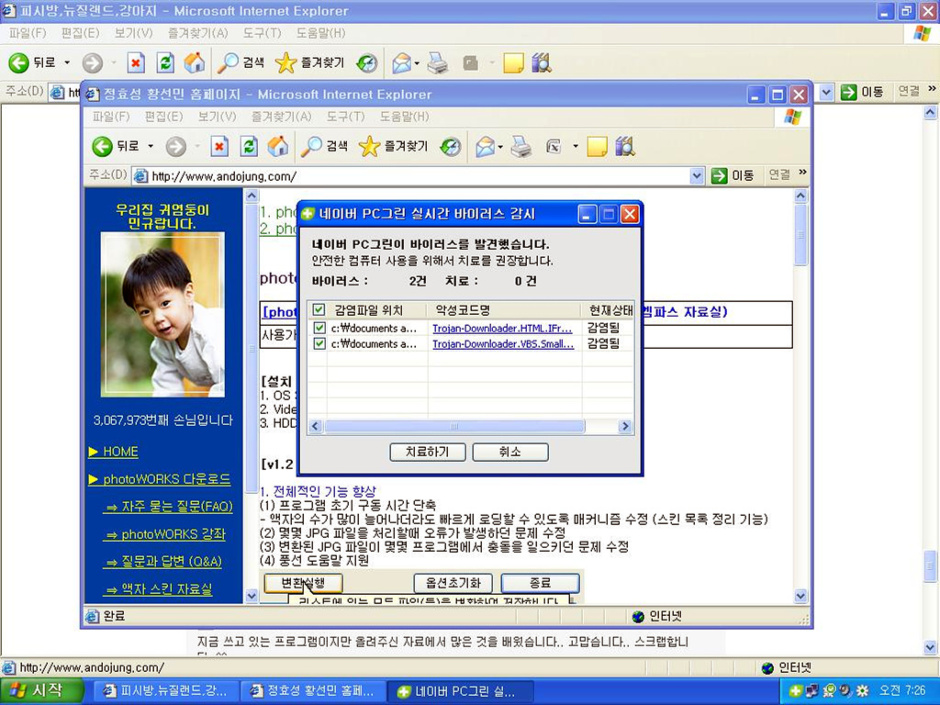Open the 자주 묻는 질문(FAQ) sidebar link
Viewport: 940px width, 705px height.
tap(168, 507)
